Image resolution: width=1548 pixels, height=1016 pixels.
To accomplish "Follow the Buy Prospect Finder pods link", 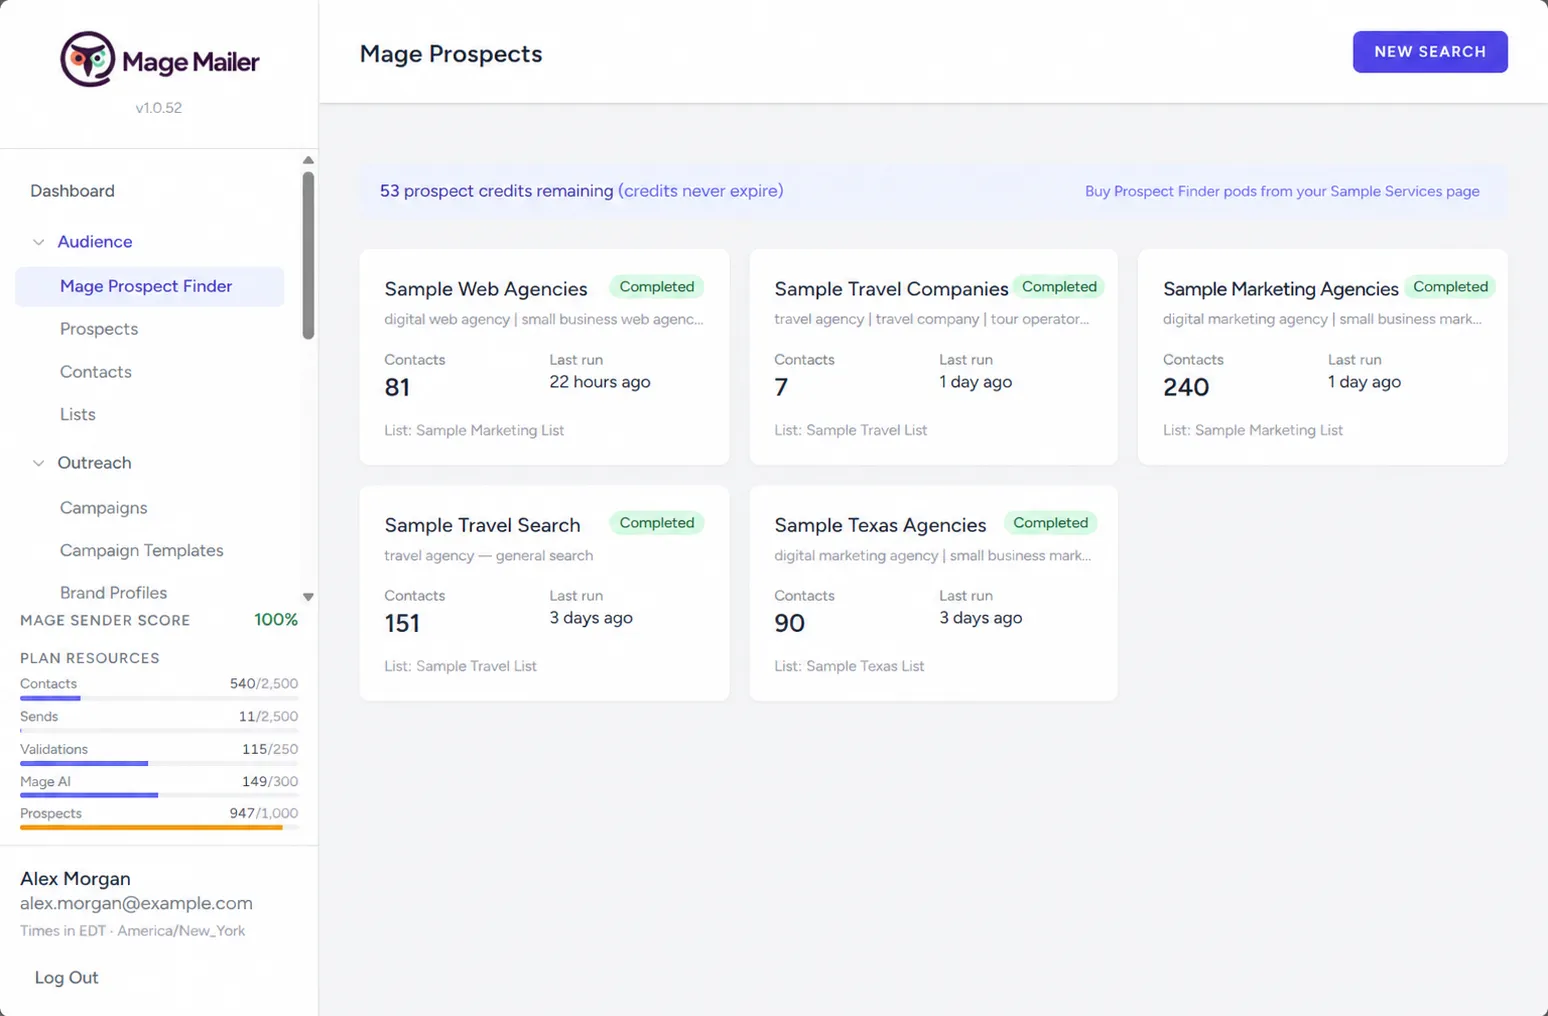I will point(1282,191).
